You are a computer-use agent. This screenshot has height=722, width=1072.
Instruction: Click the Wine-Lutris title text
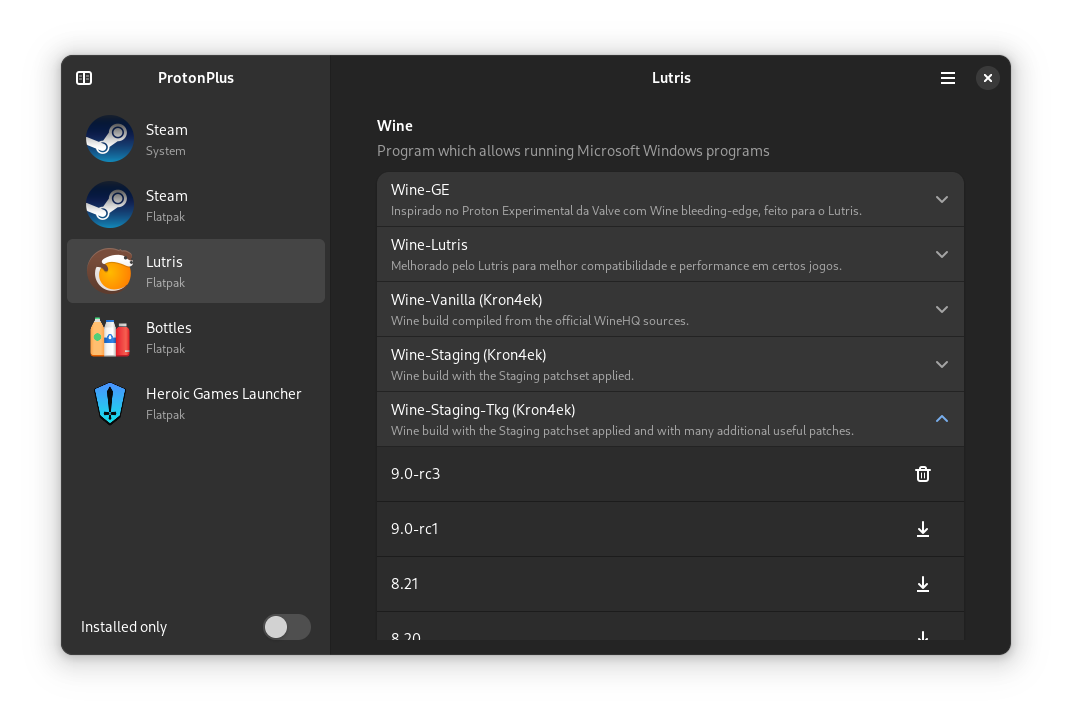click(429, 245)
